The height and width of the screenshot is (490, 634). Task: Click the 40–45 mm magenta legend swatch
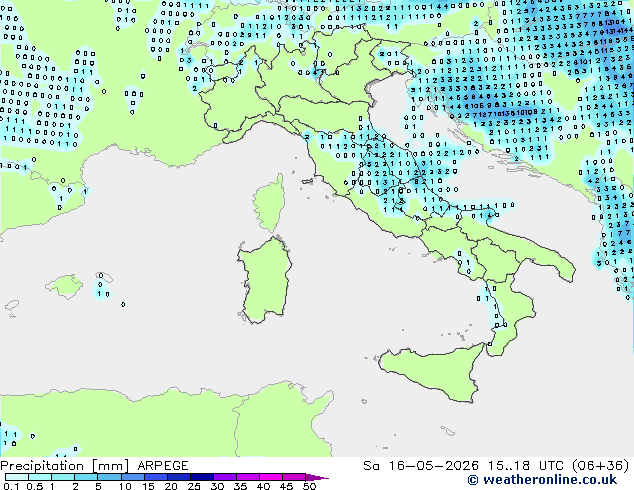pyautogui.click(x=271, y=477)
